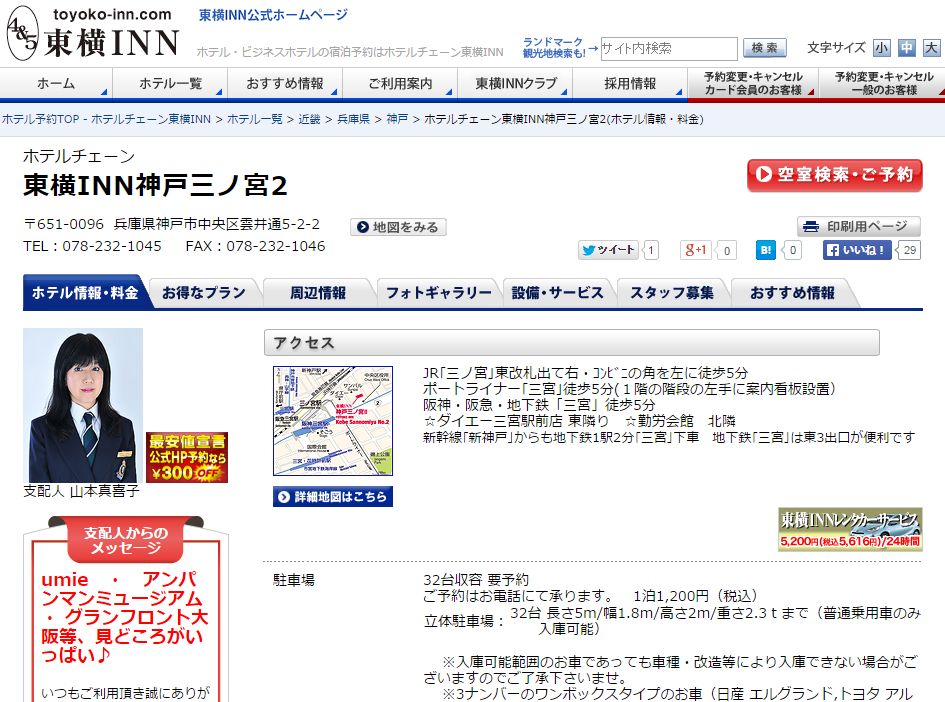
Task: Open 予約変更・キャンセル カード会員のお客様 menu
Action: click(753, 83)
